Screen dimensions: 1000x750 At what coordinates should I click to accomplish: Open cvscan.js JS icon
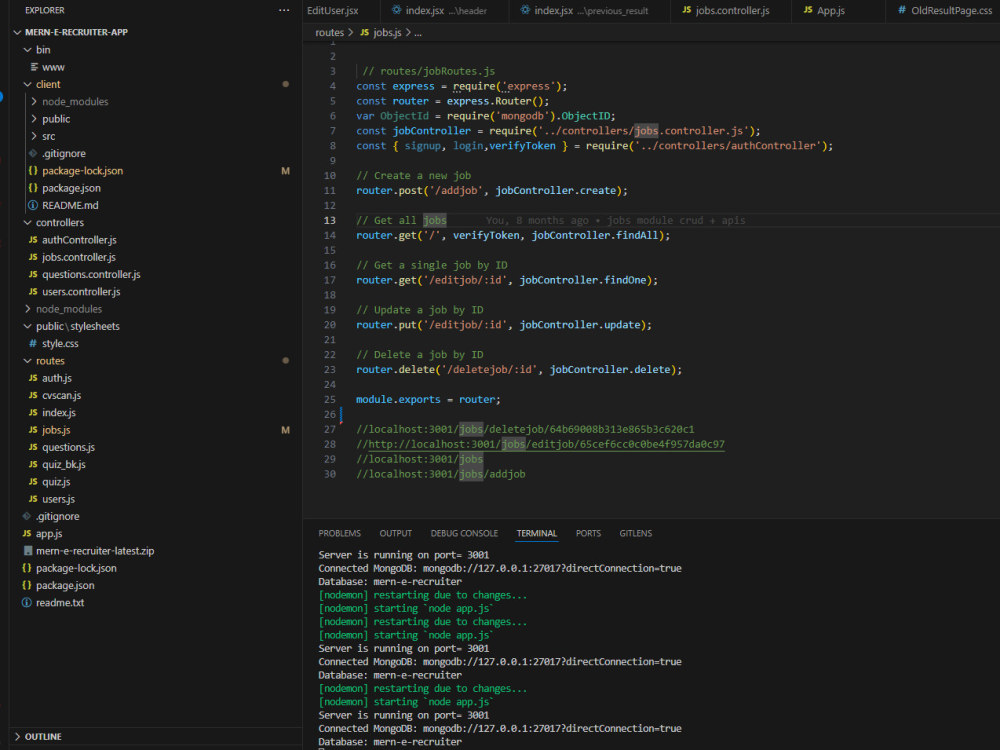(33, 395)
